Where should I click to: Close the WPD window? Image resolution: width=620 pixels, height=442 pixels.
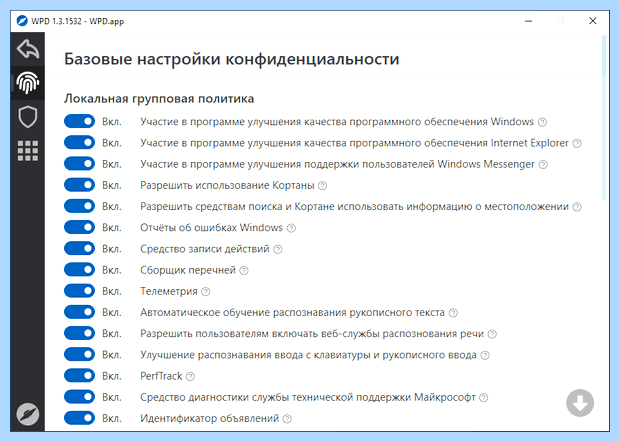tap(592, 21)
